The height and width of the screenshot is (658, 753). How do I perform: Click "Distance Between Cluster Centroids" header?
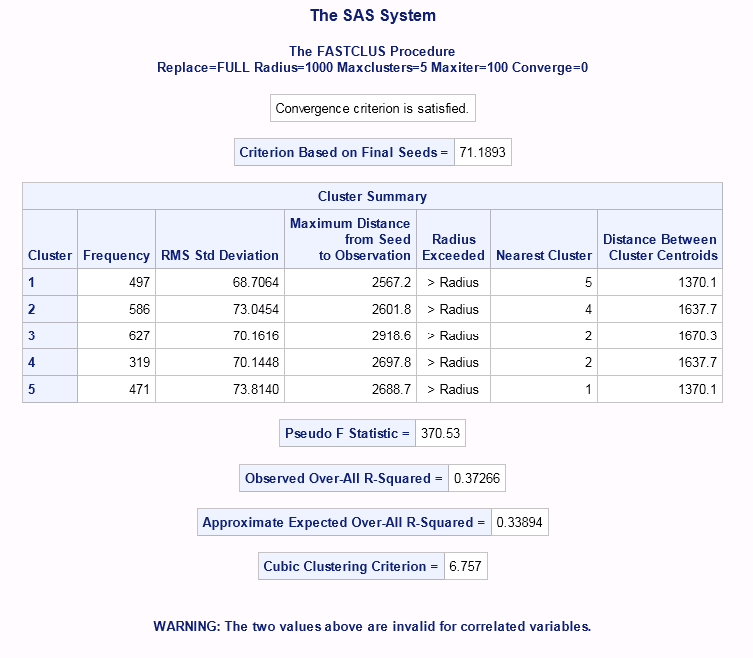[x=660, y=239]
